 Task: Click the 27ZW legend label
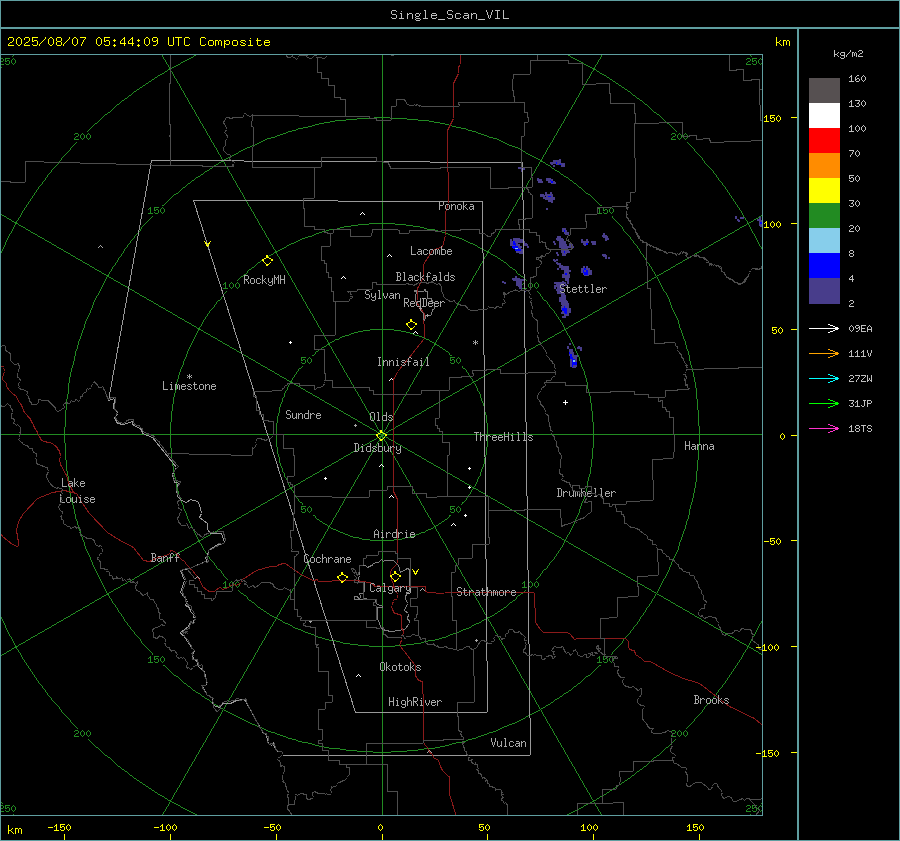[x=860, y=378]
